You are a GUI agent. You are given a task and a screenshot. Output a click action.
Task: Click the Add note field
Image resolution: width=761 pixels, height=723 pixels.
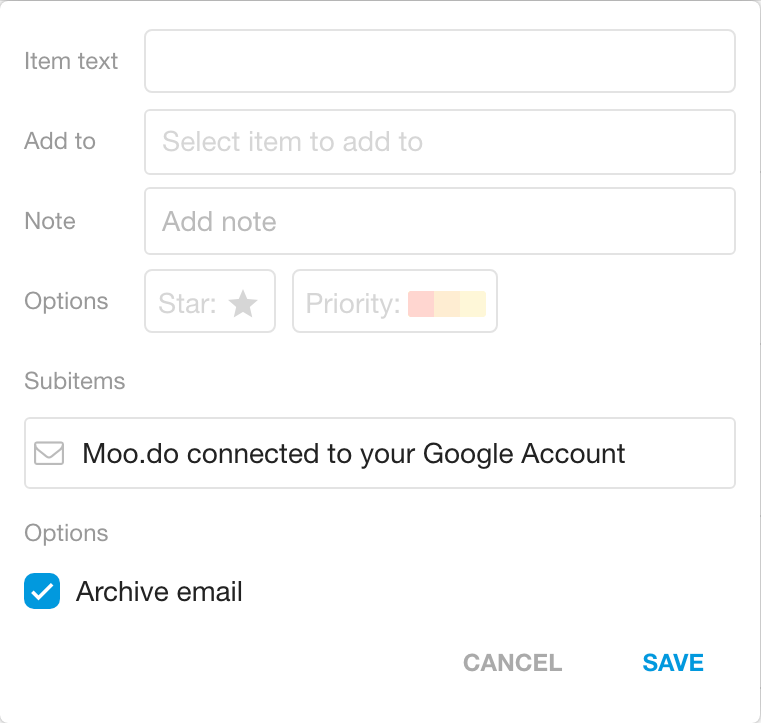(440, 221)
